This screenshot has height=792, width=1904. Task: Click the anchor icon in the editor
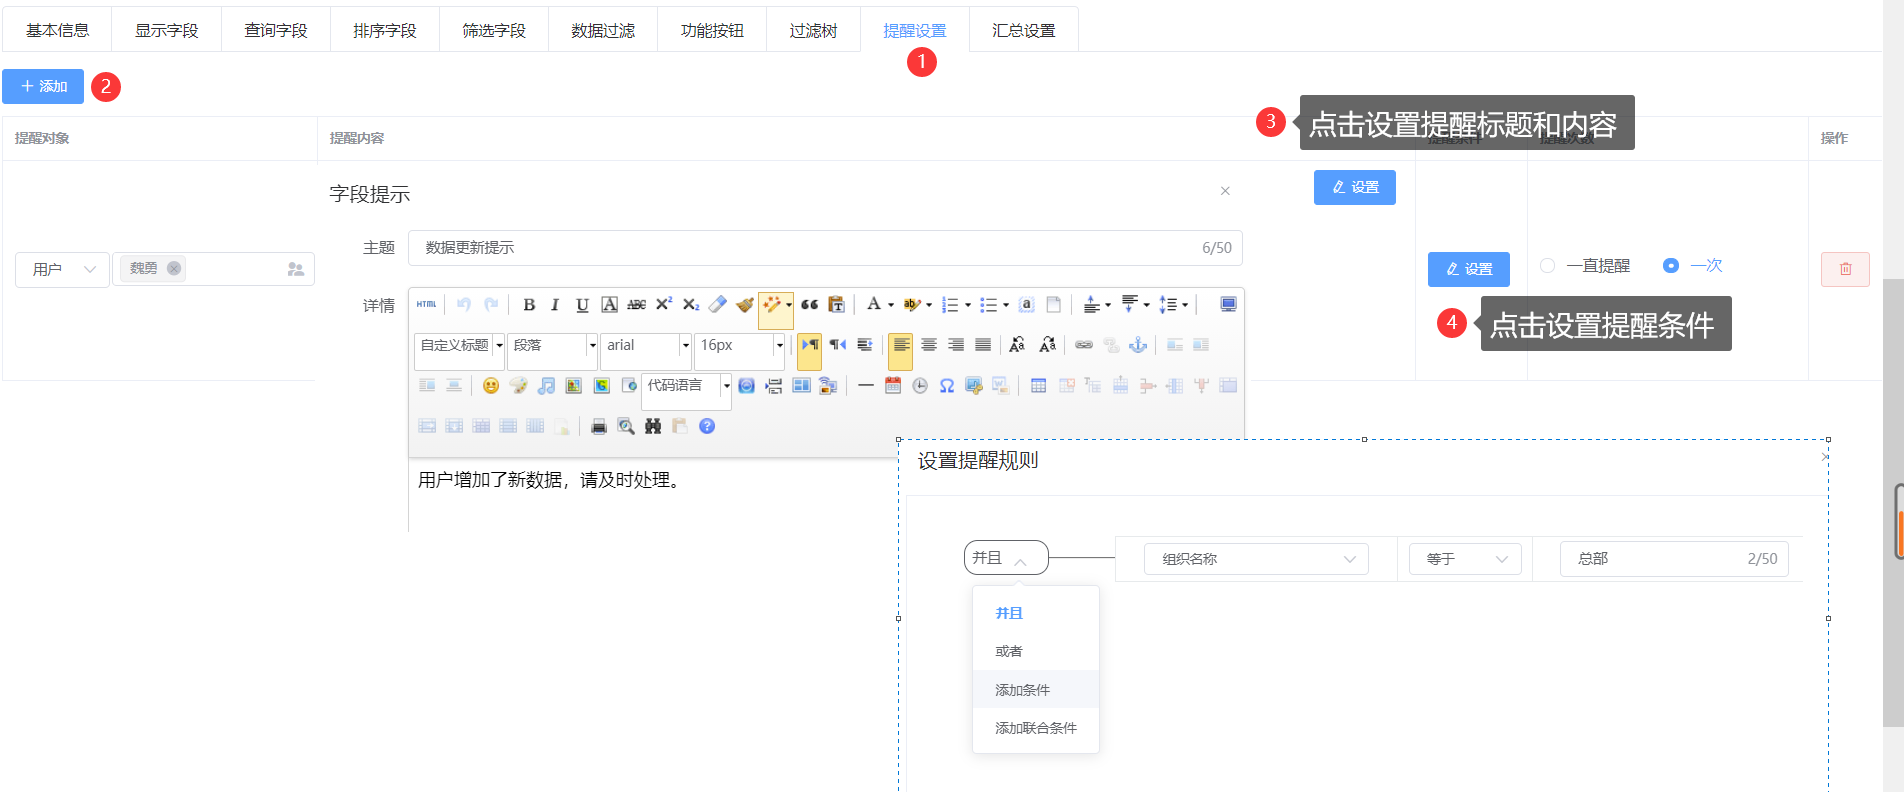[1138, 345]
